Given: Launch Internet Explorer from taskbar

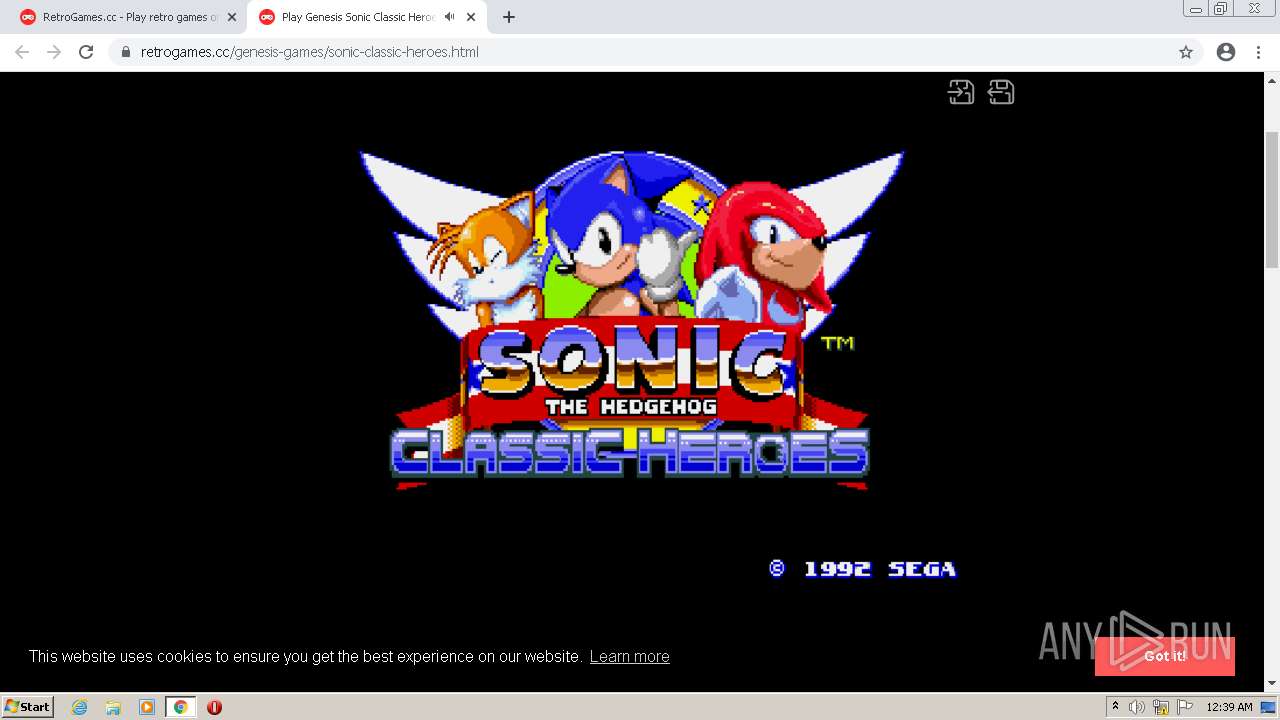Looking at the screenshot, I should 80,707.
